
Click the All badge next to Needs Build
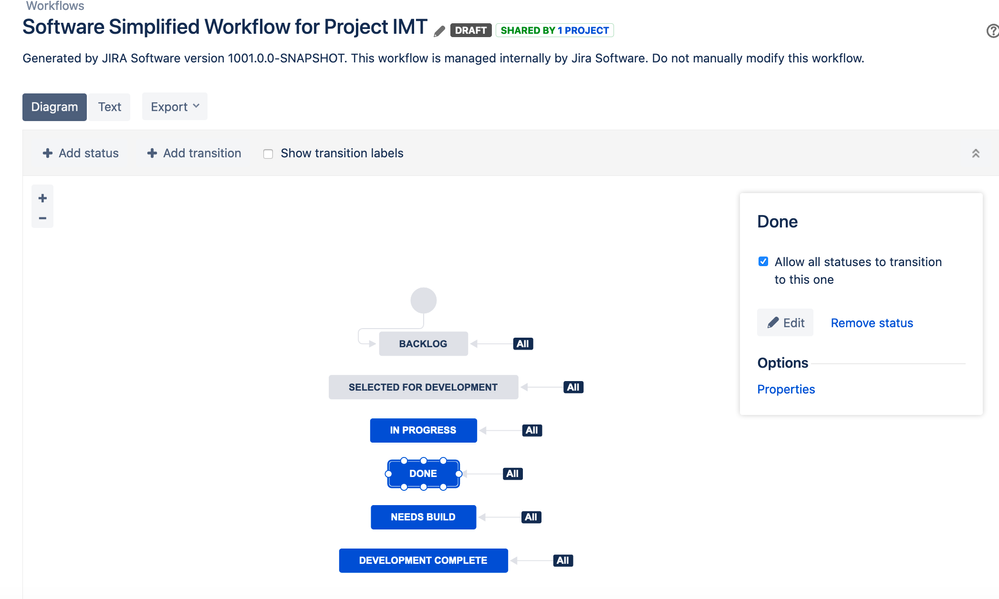(x=531, y=517)
